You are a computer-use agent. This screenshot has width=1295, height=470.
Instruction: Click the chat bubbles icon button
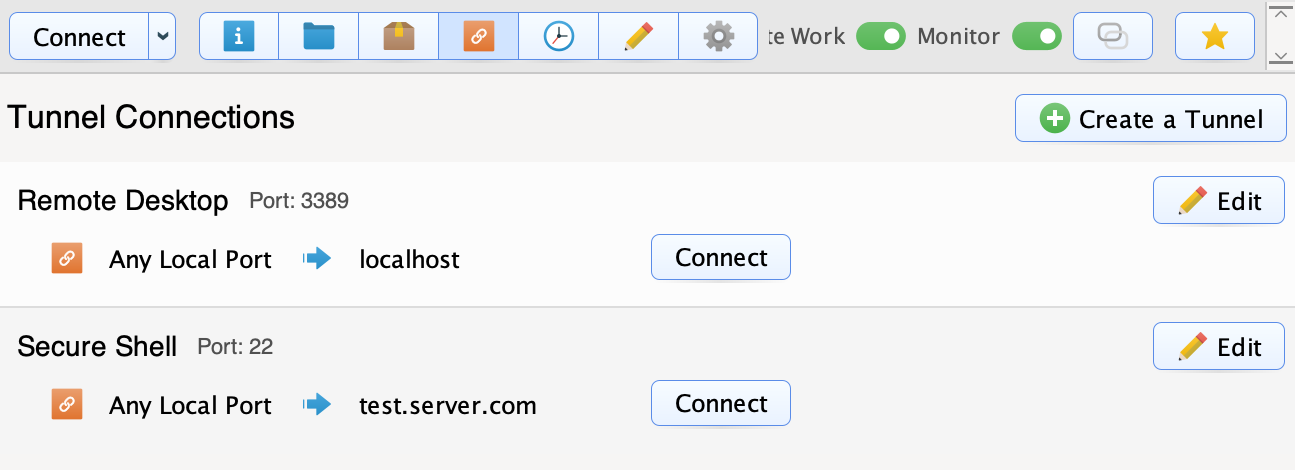click(x=1113, y=37)
